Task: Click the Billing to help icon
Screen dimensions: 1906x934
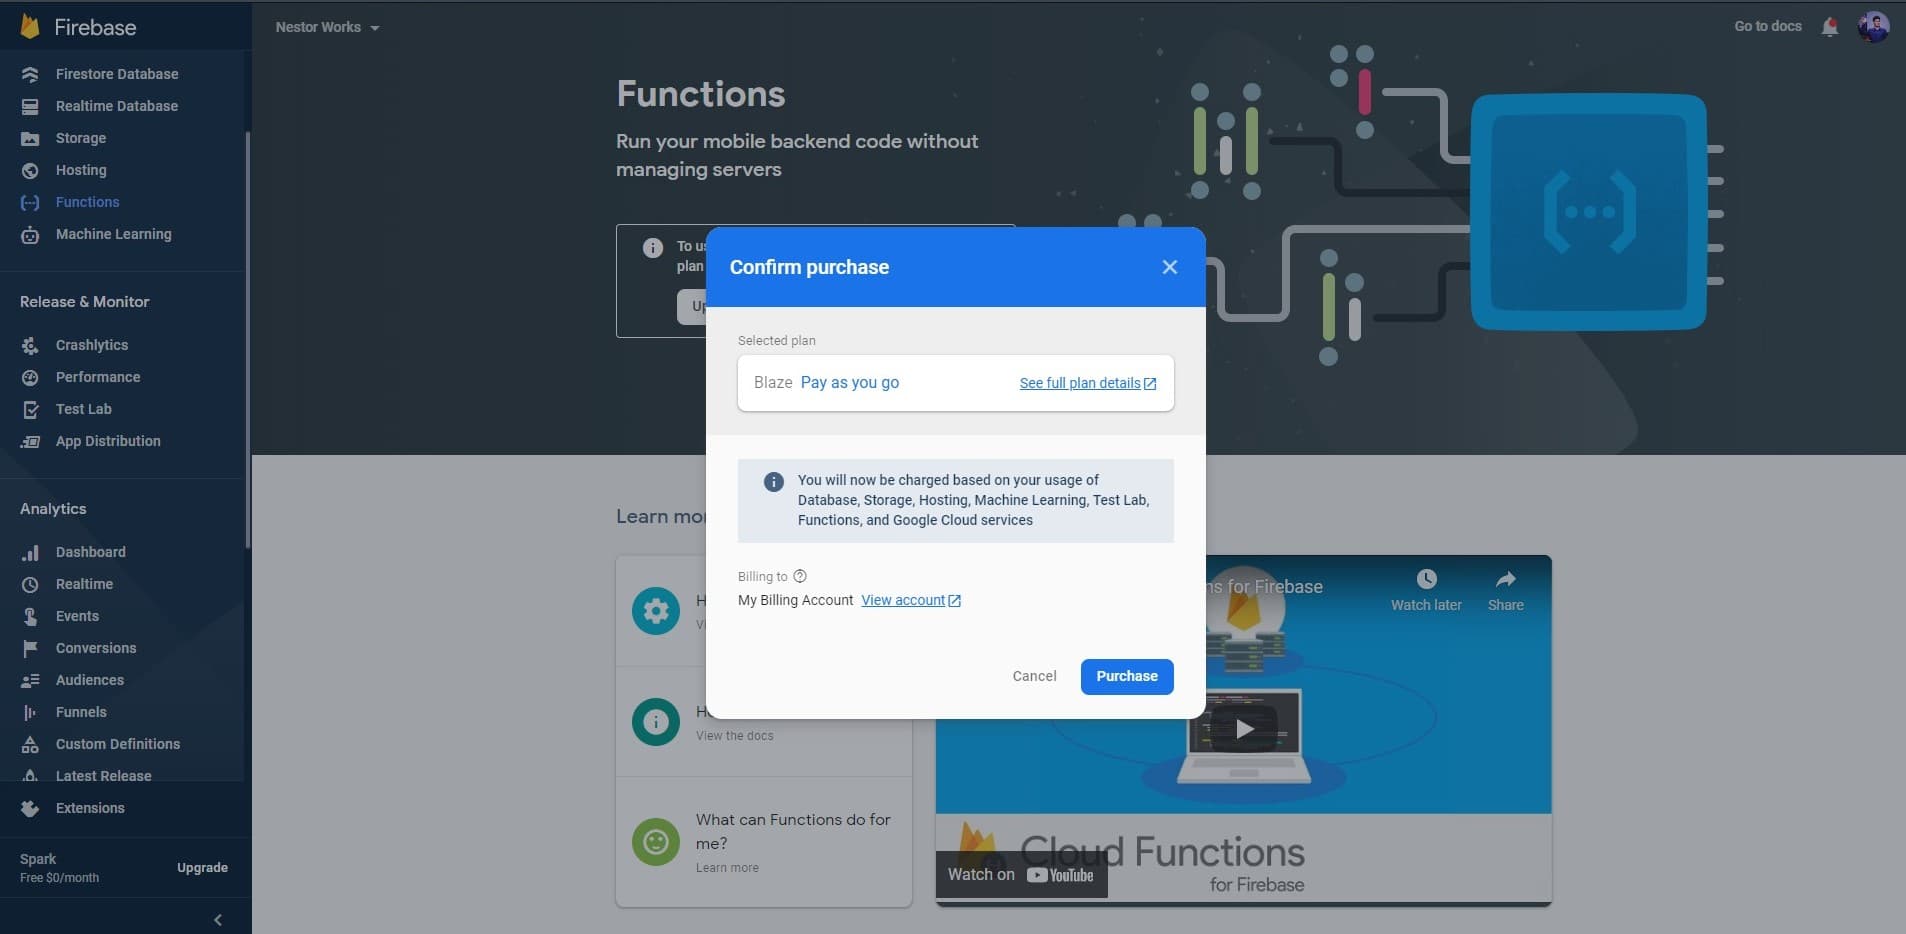Action: (800, 576)
